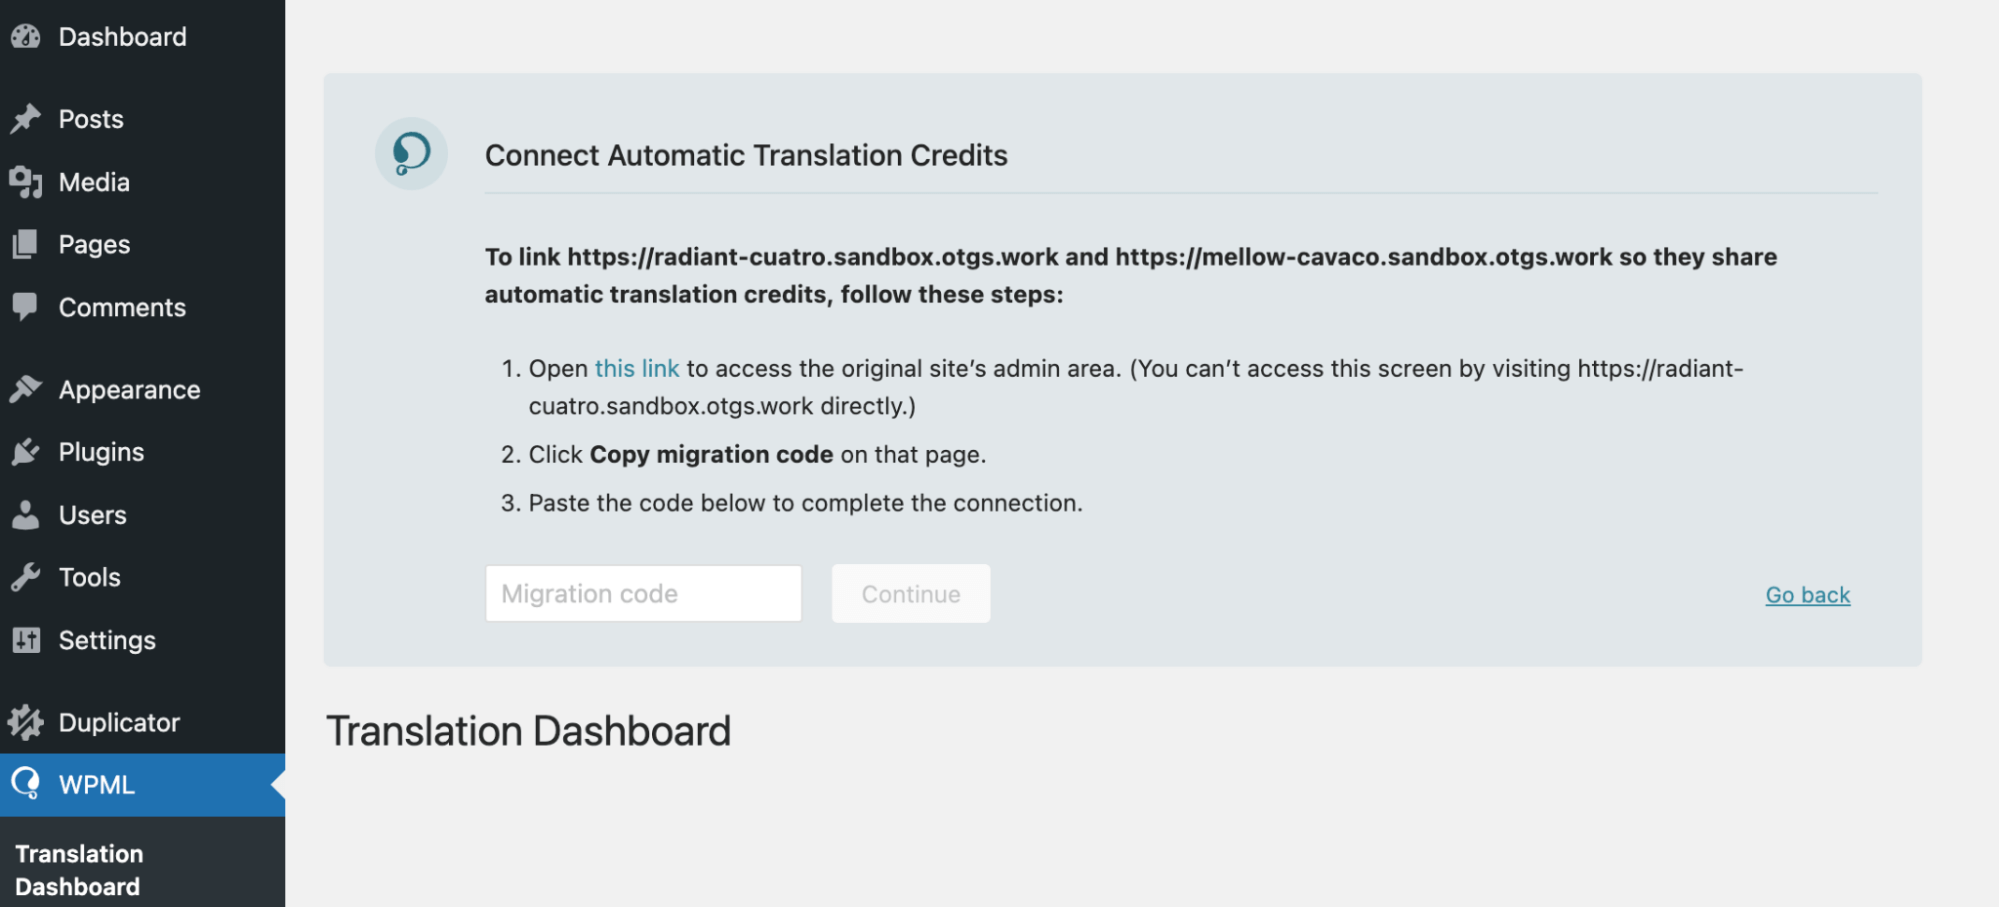1999x907 pixels.
Task: Click the Media library icon
Action: click(x=26, y=182)
